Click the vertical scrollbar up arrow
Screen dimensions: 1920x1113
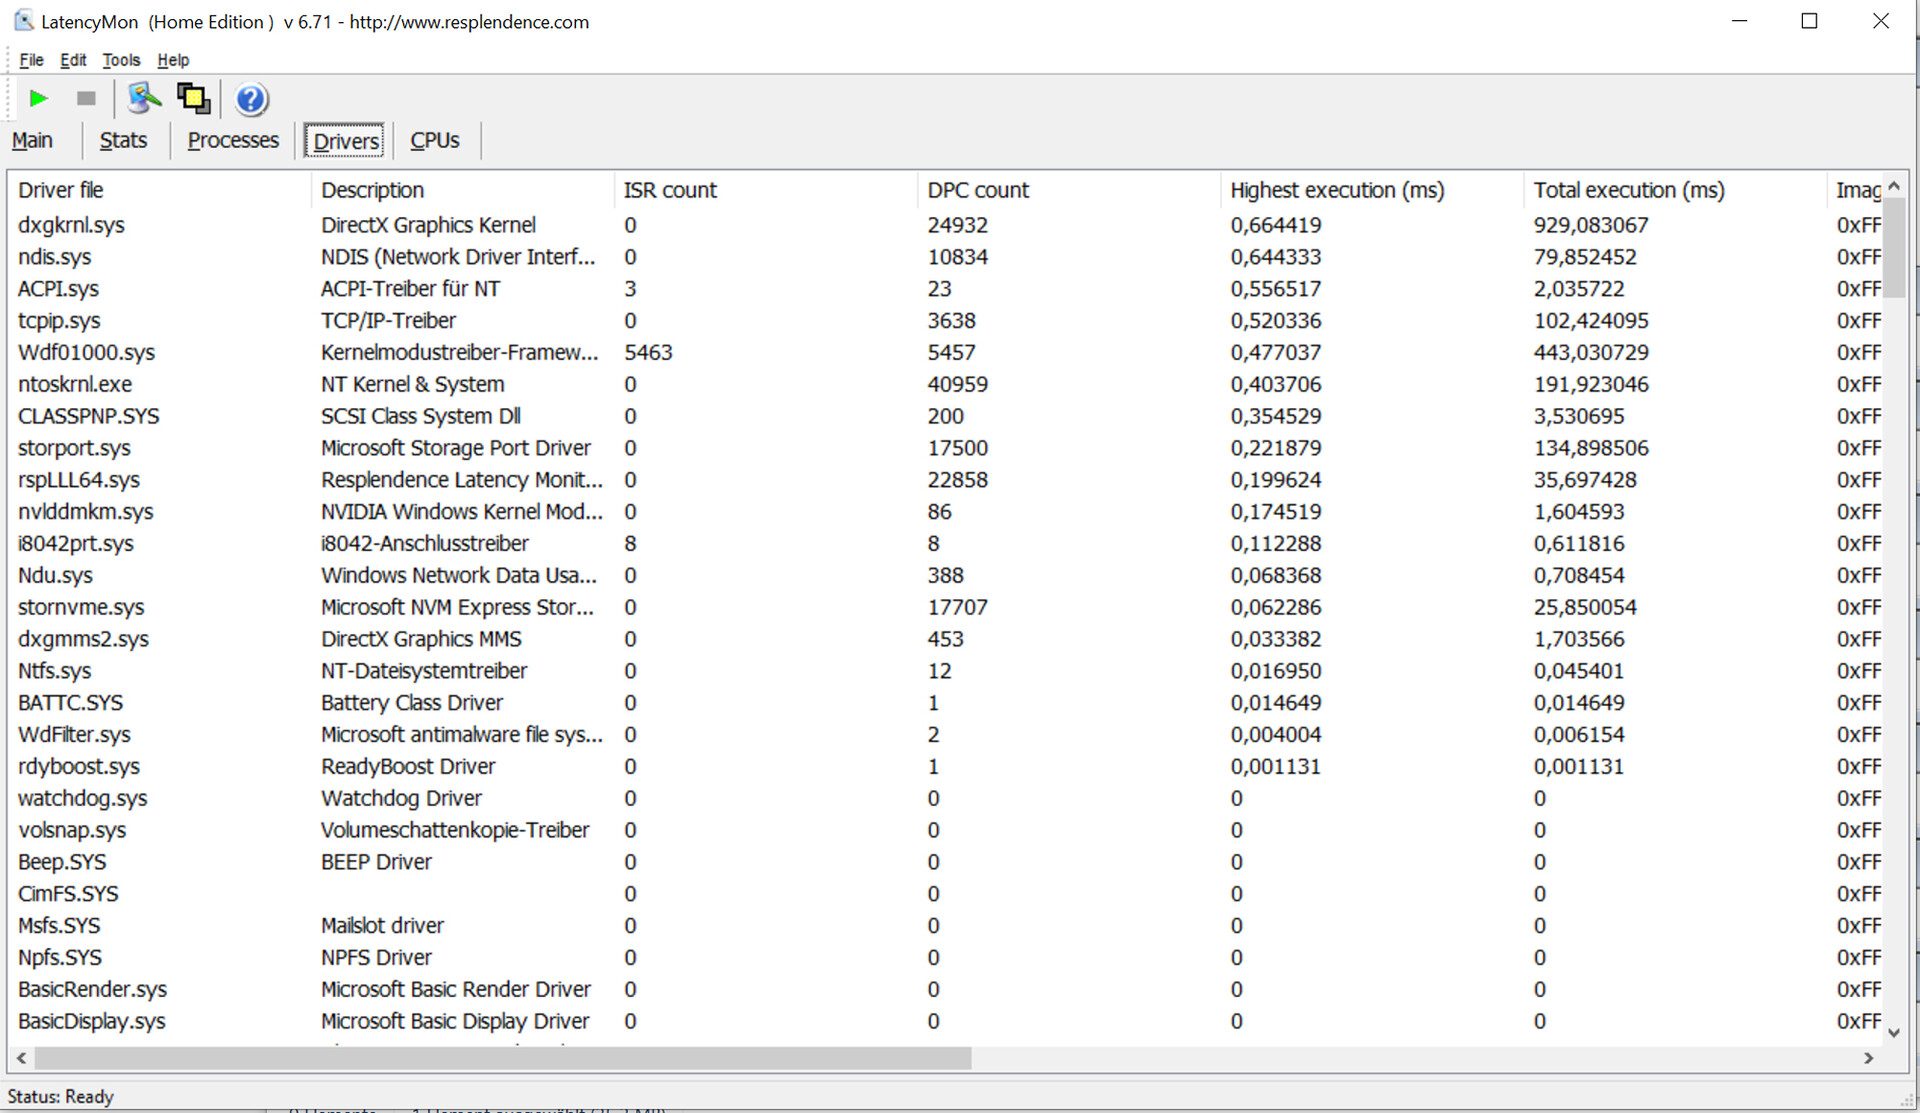click(1894, 186)
